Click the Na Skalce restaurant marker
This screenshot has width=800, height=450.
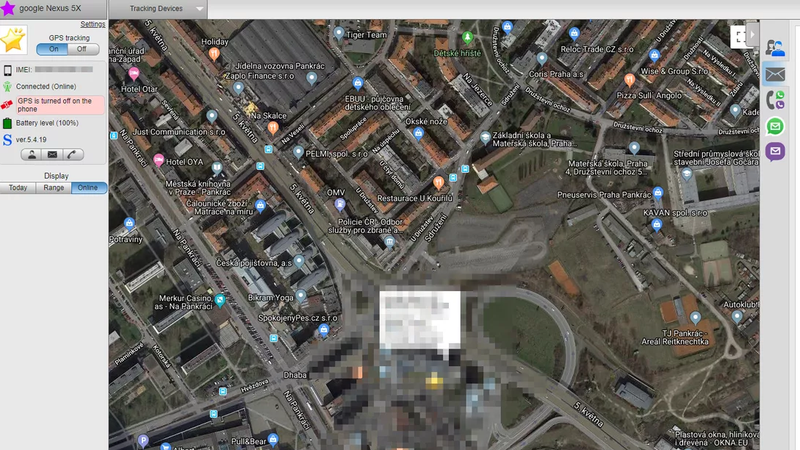[273, 128]
